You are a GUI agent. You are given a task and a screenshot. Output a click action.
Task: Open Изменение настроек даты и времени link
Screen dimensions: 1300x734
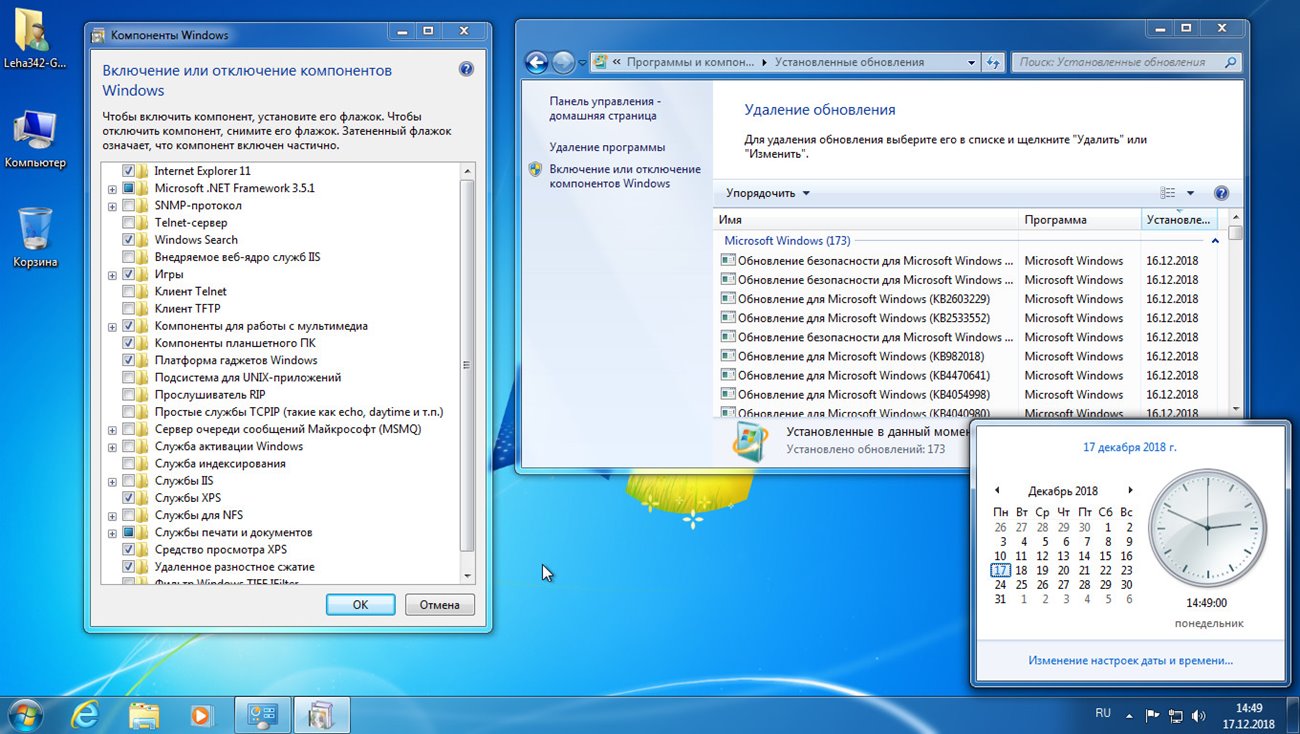[x=1130, y=660]
